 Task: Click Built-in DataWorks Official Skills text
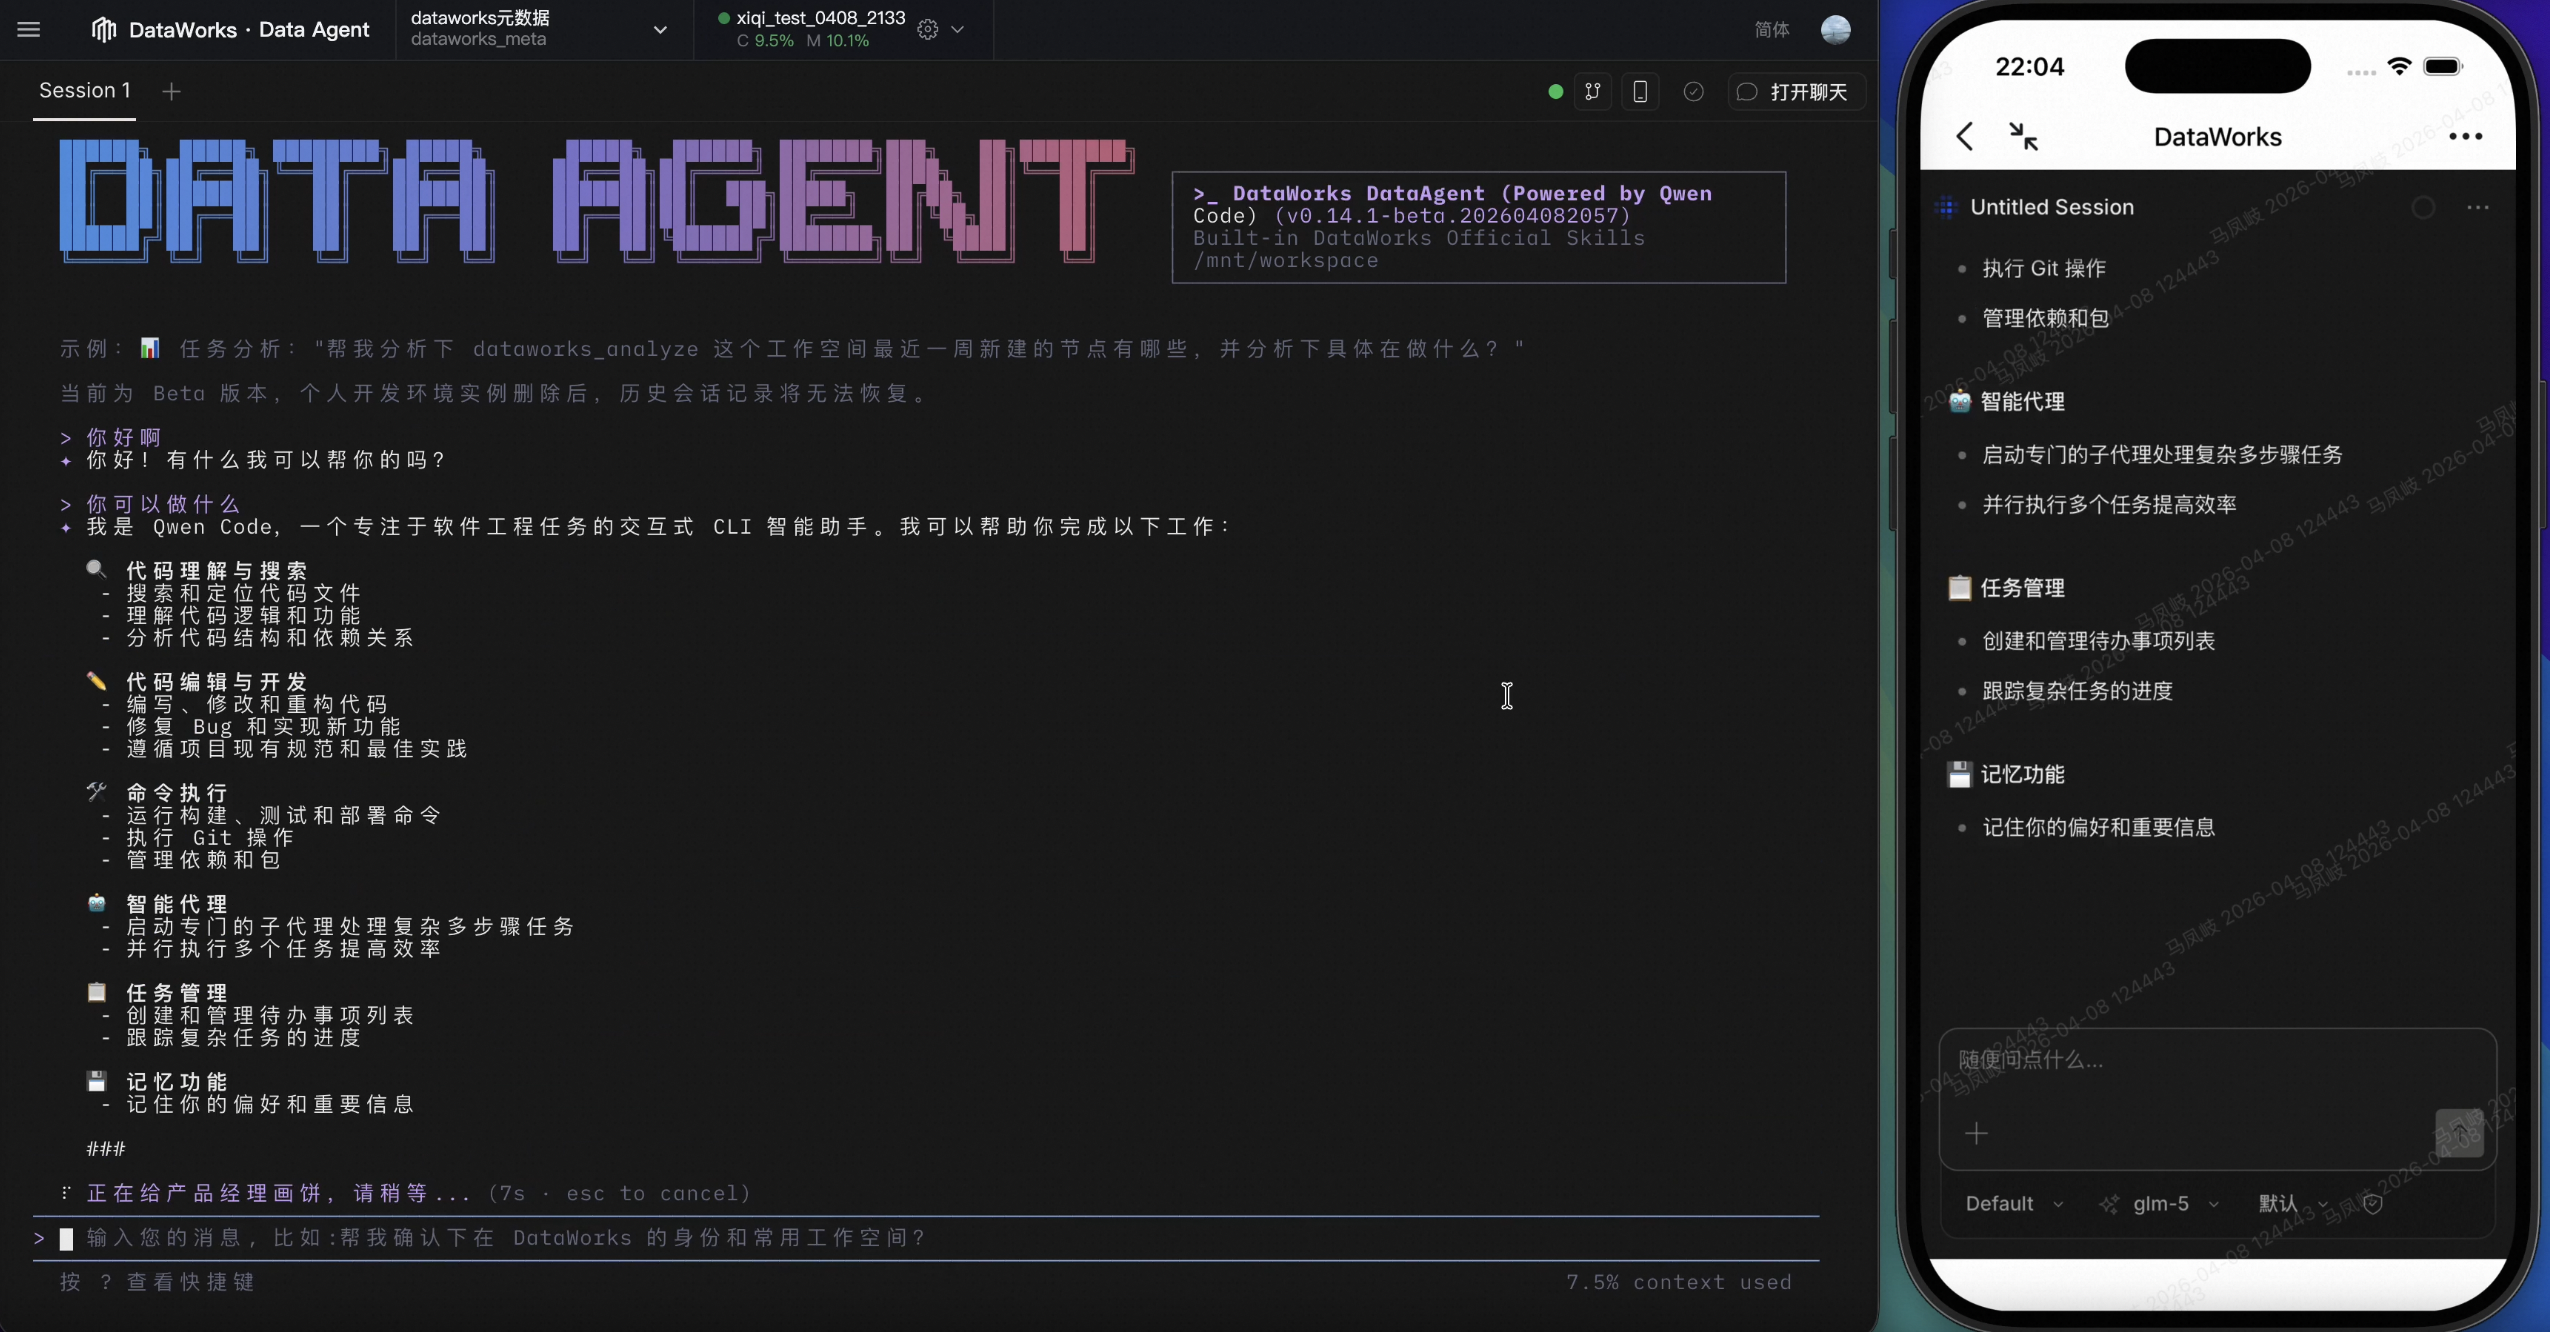click(1418, 238)
